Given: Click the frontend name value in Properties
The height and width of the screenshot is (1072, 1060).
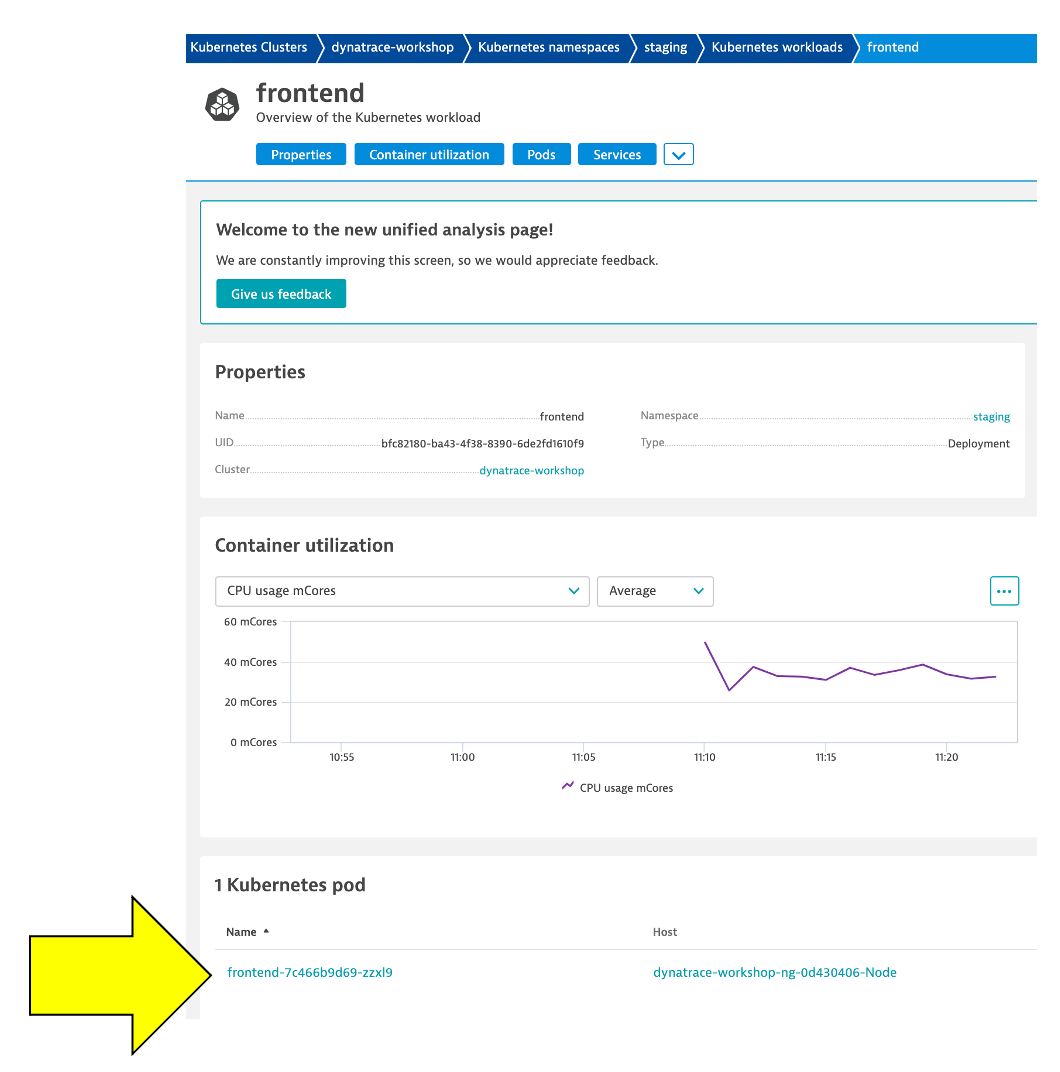Looking at the screenshot, I should [x=561, y=416].
